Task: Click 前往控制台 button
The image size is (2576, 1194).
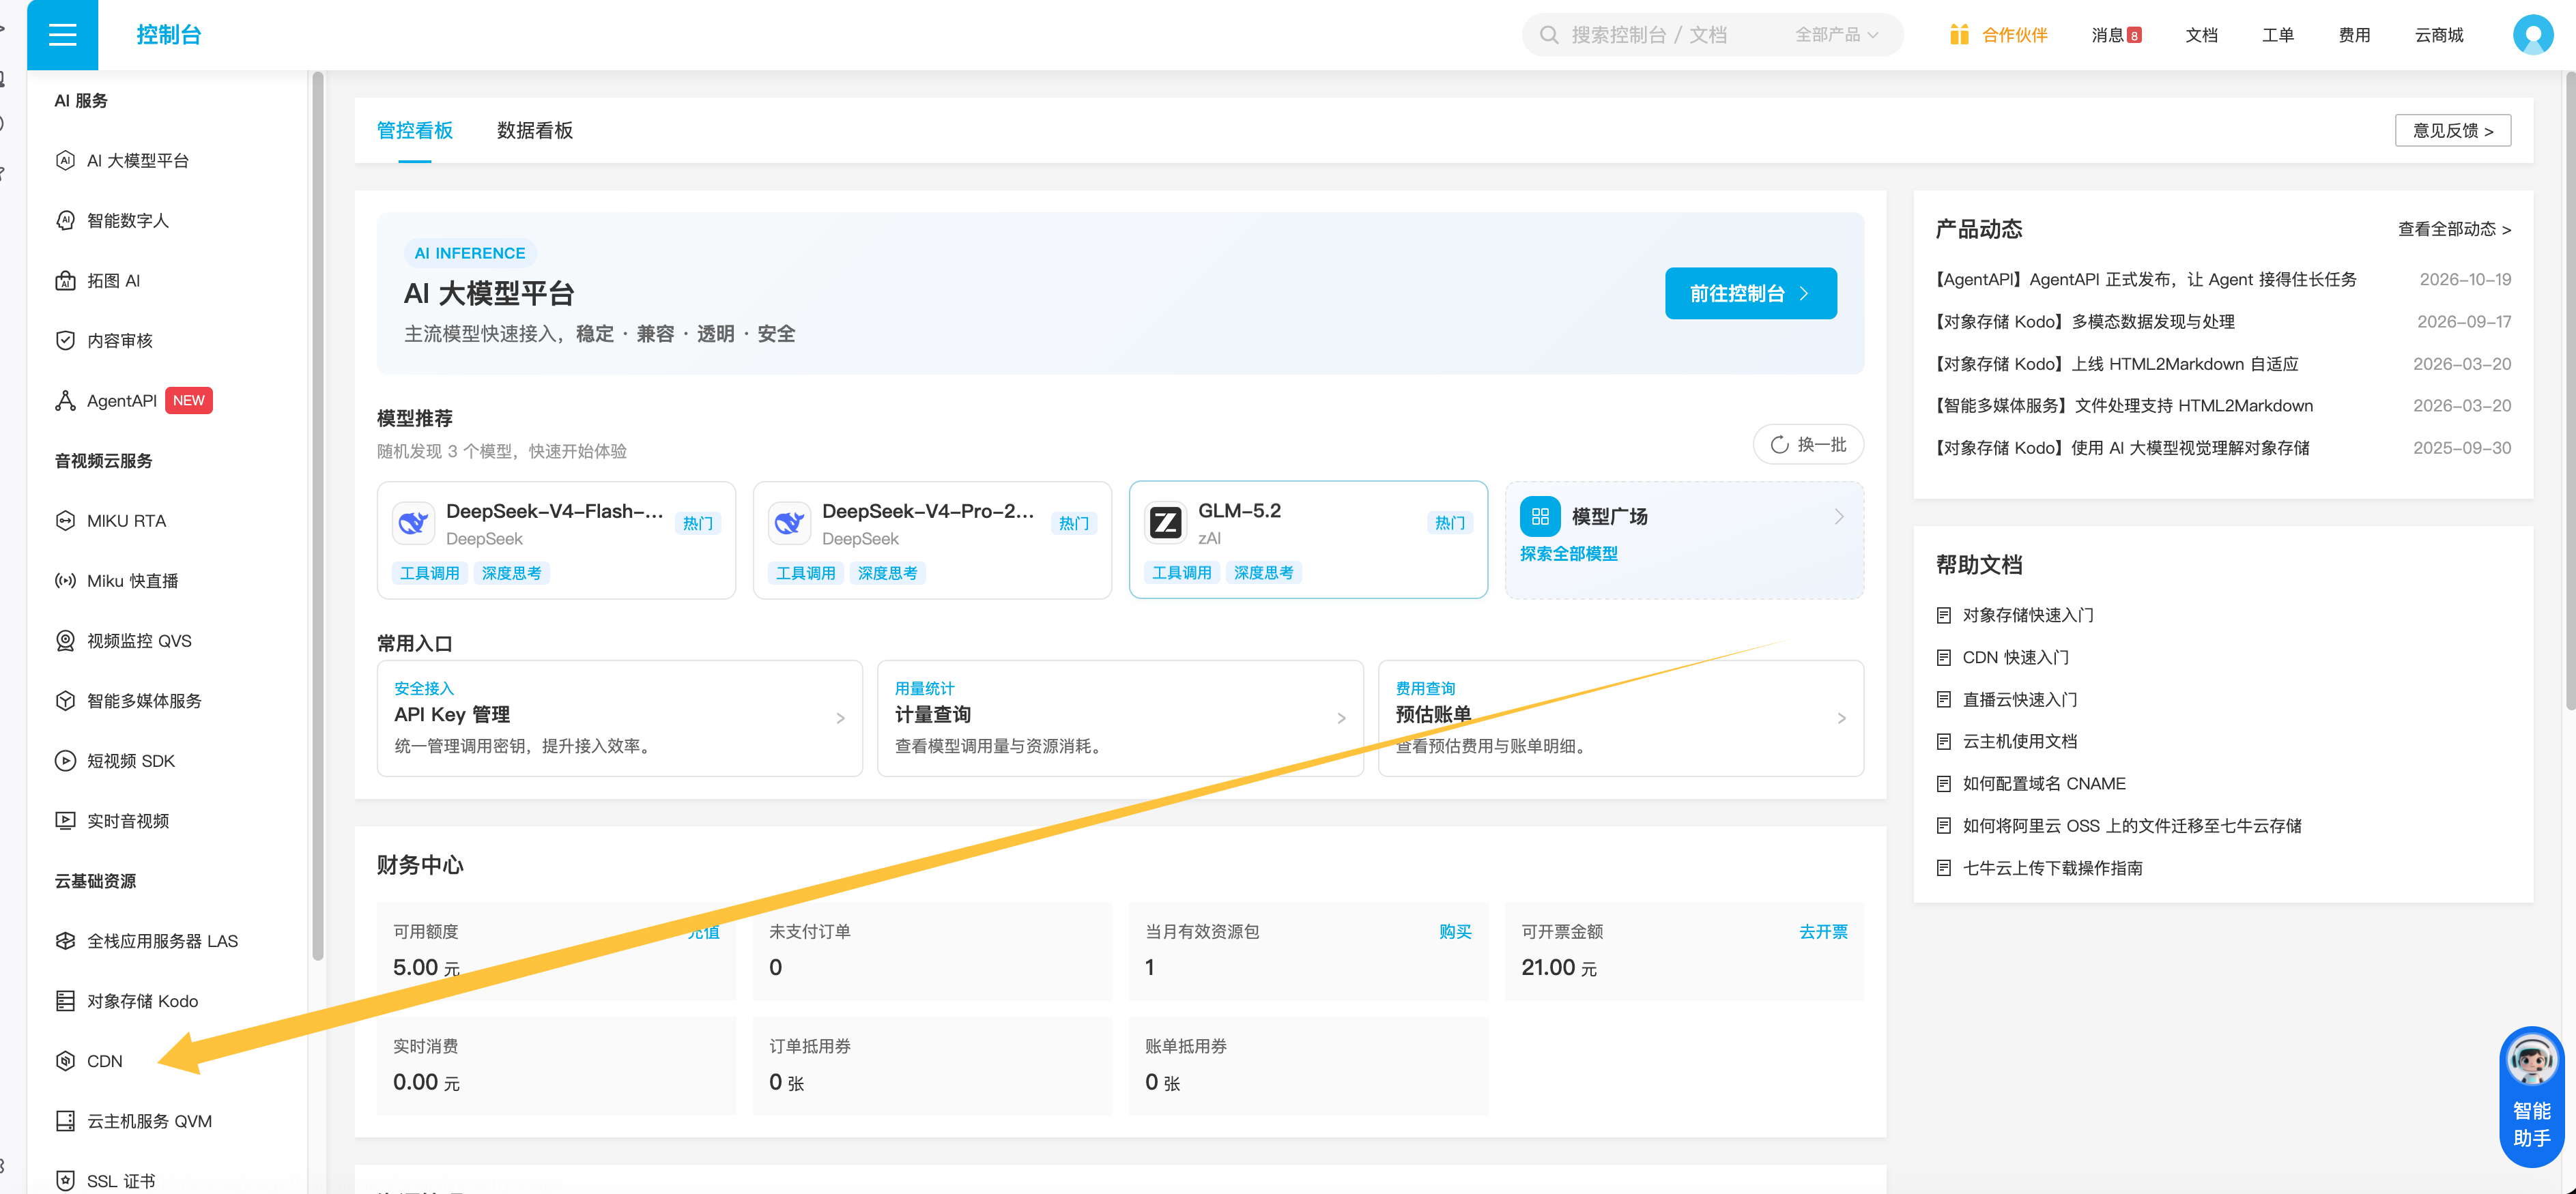Action: click(1750, 293)
